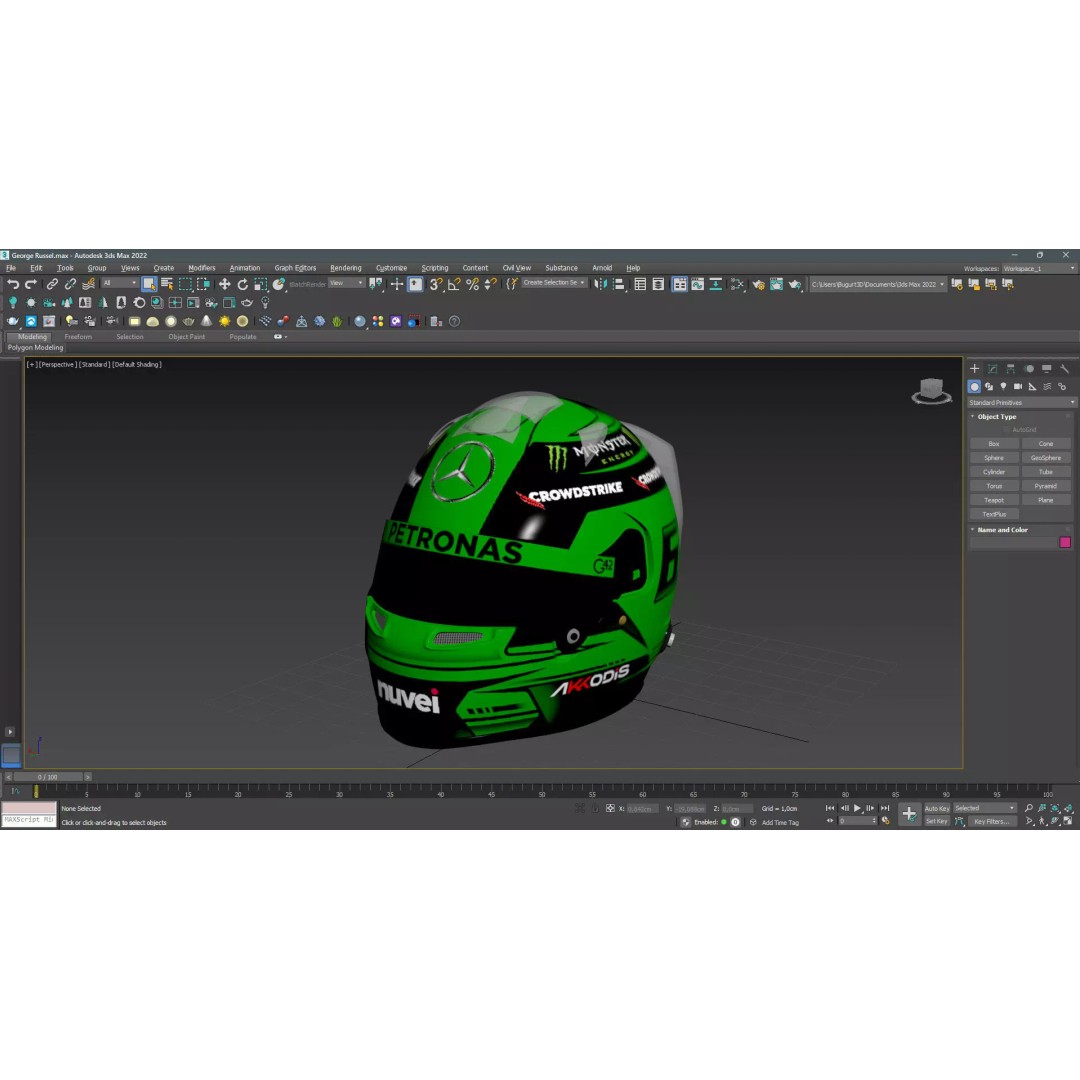
Task: Toggle the Scene Explorer
Action: 641,284
